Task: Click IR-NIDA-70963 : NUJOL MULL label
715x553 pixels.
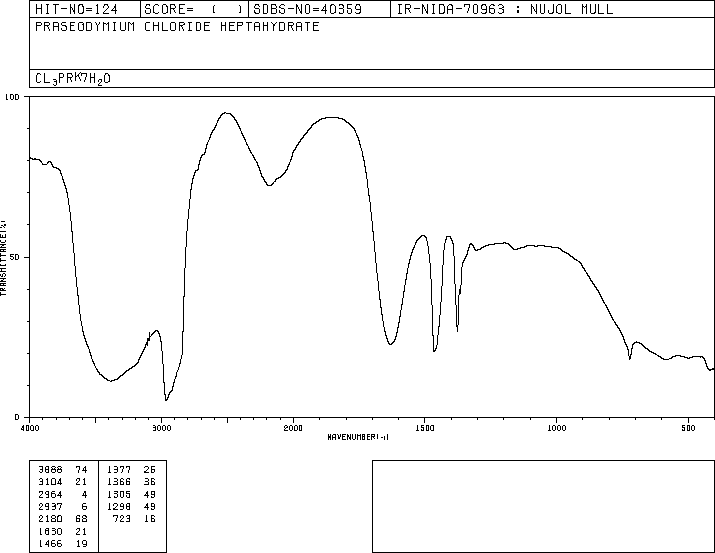Action: [x=505, y=9]
